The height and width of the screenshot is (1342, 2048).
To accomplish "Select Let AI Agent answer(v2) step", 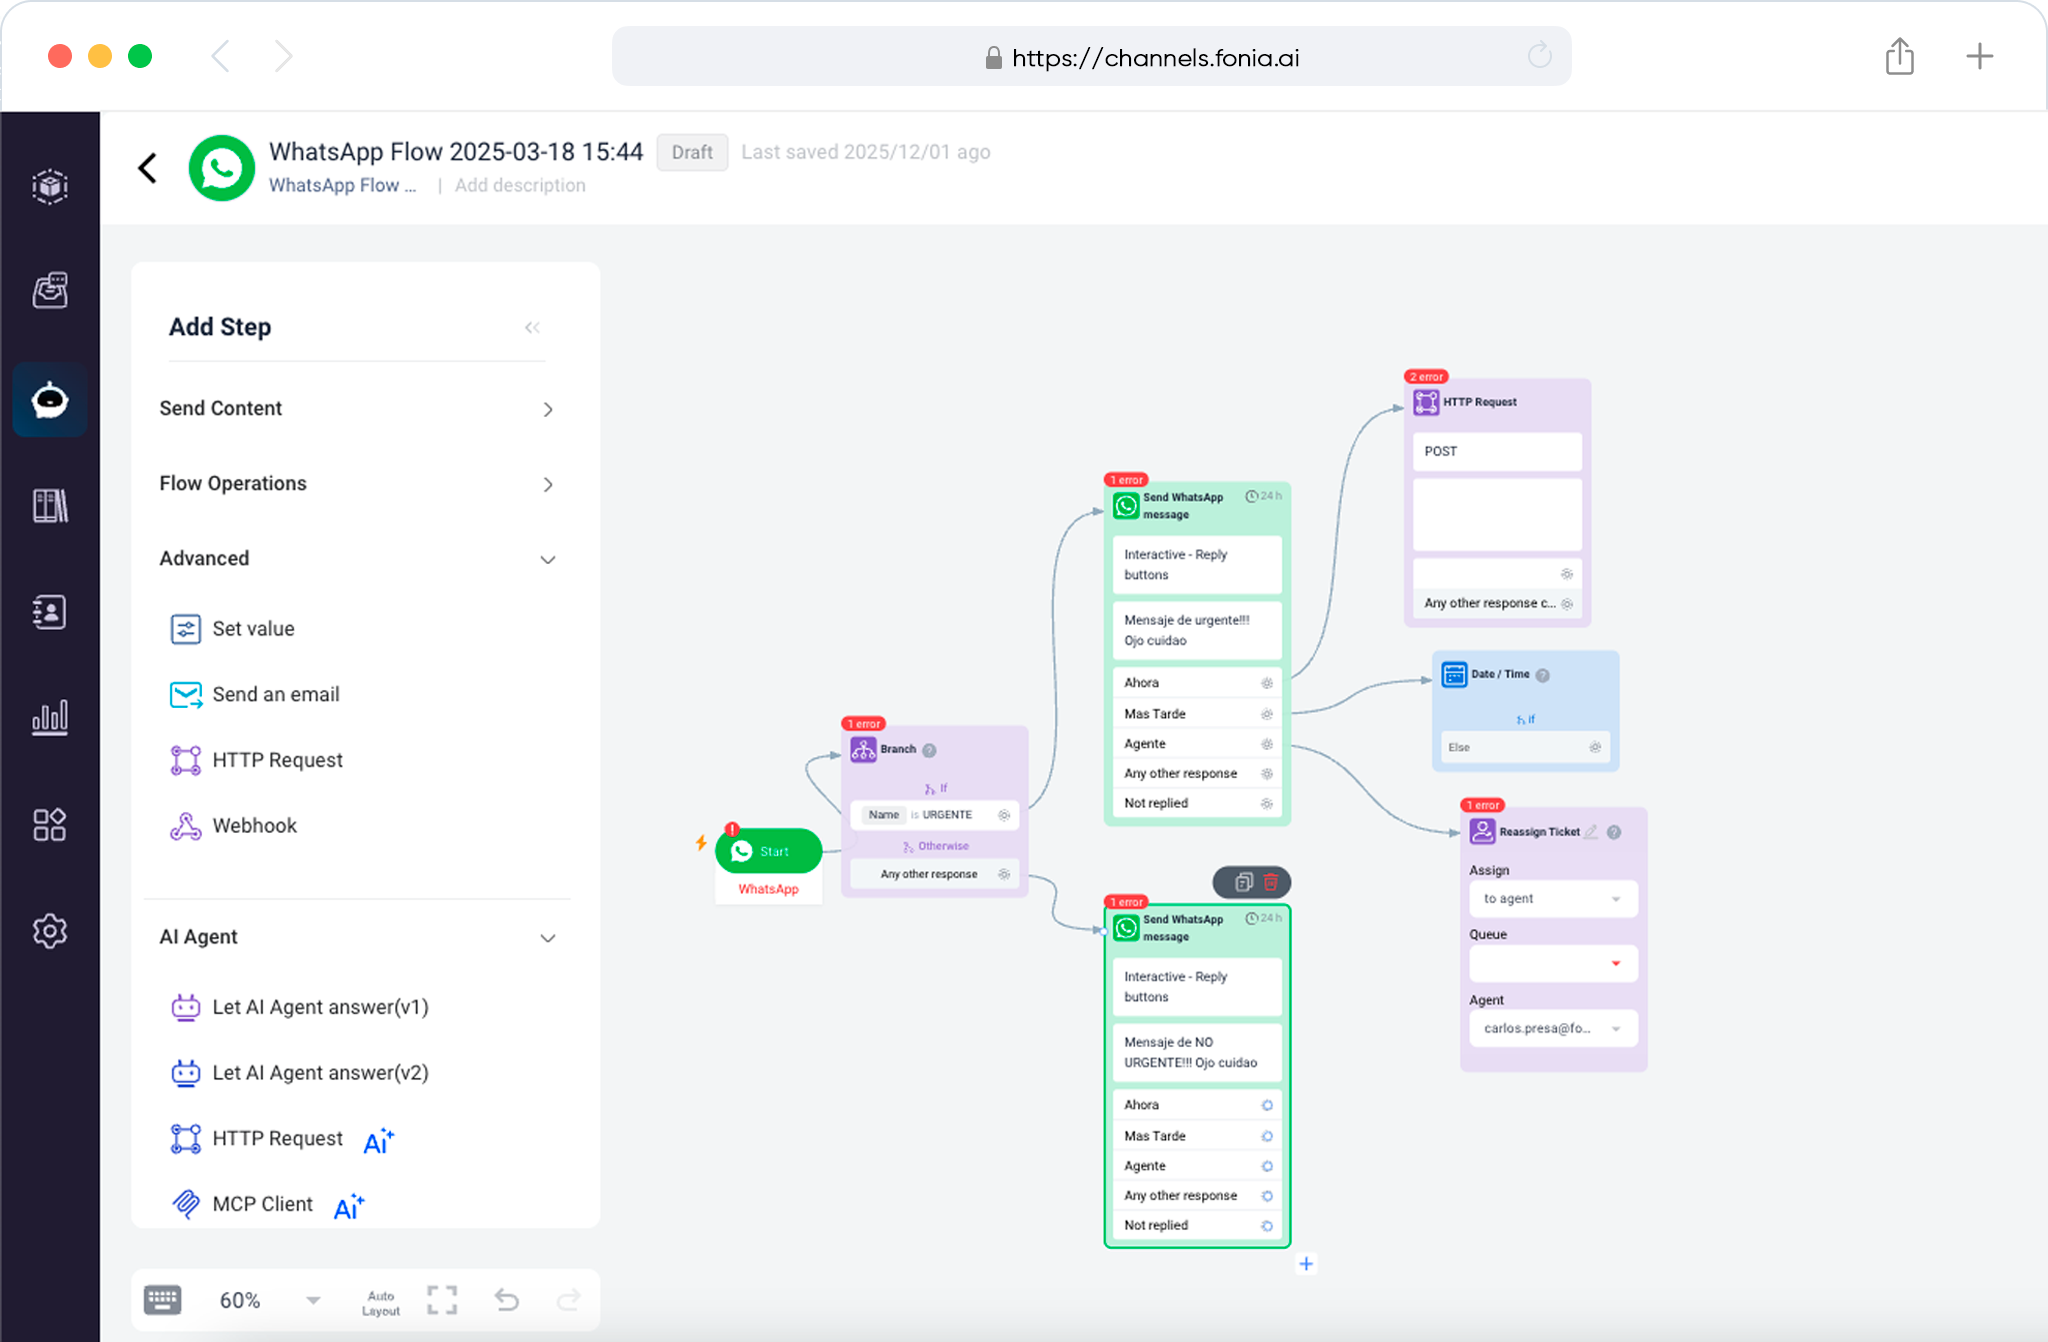I will click(319, 1073).
